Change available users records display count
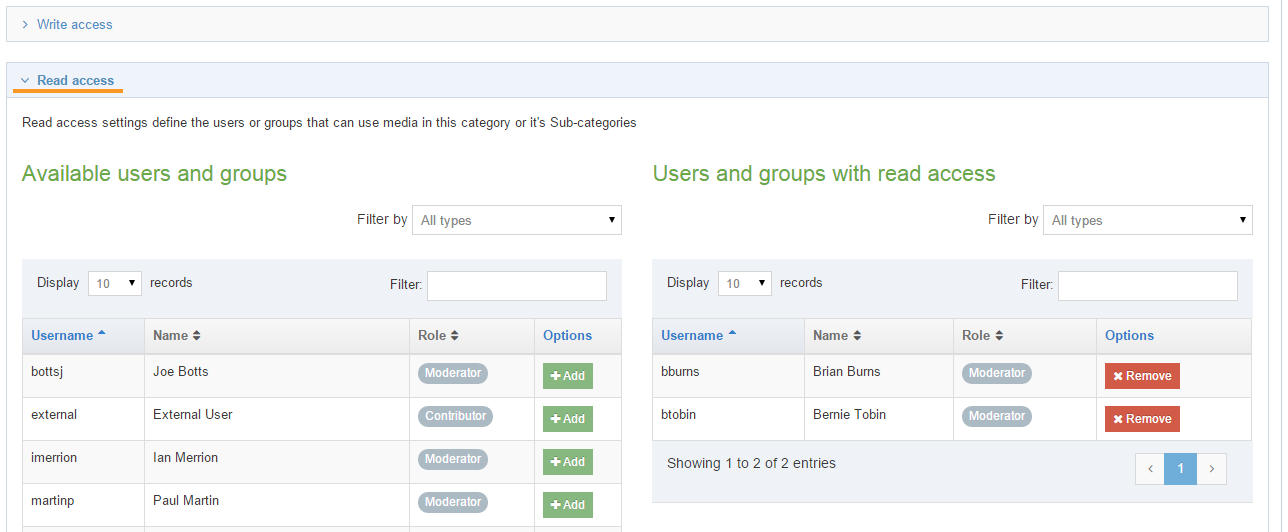The image size is (1288, 532). point(115,284)
